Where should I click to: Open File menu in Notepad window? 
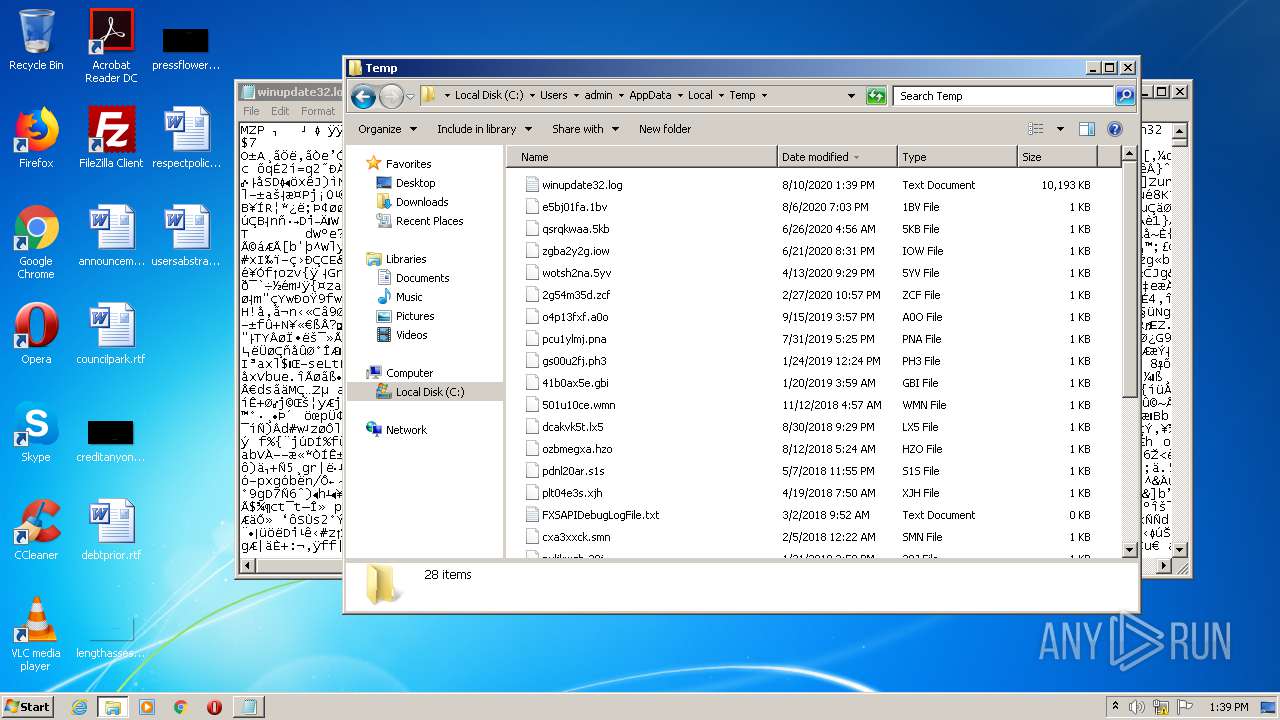pyautogui.click(x=251, y=111)
